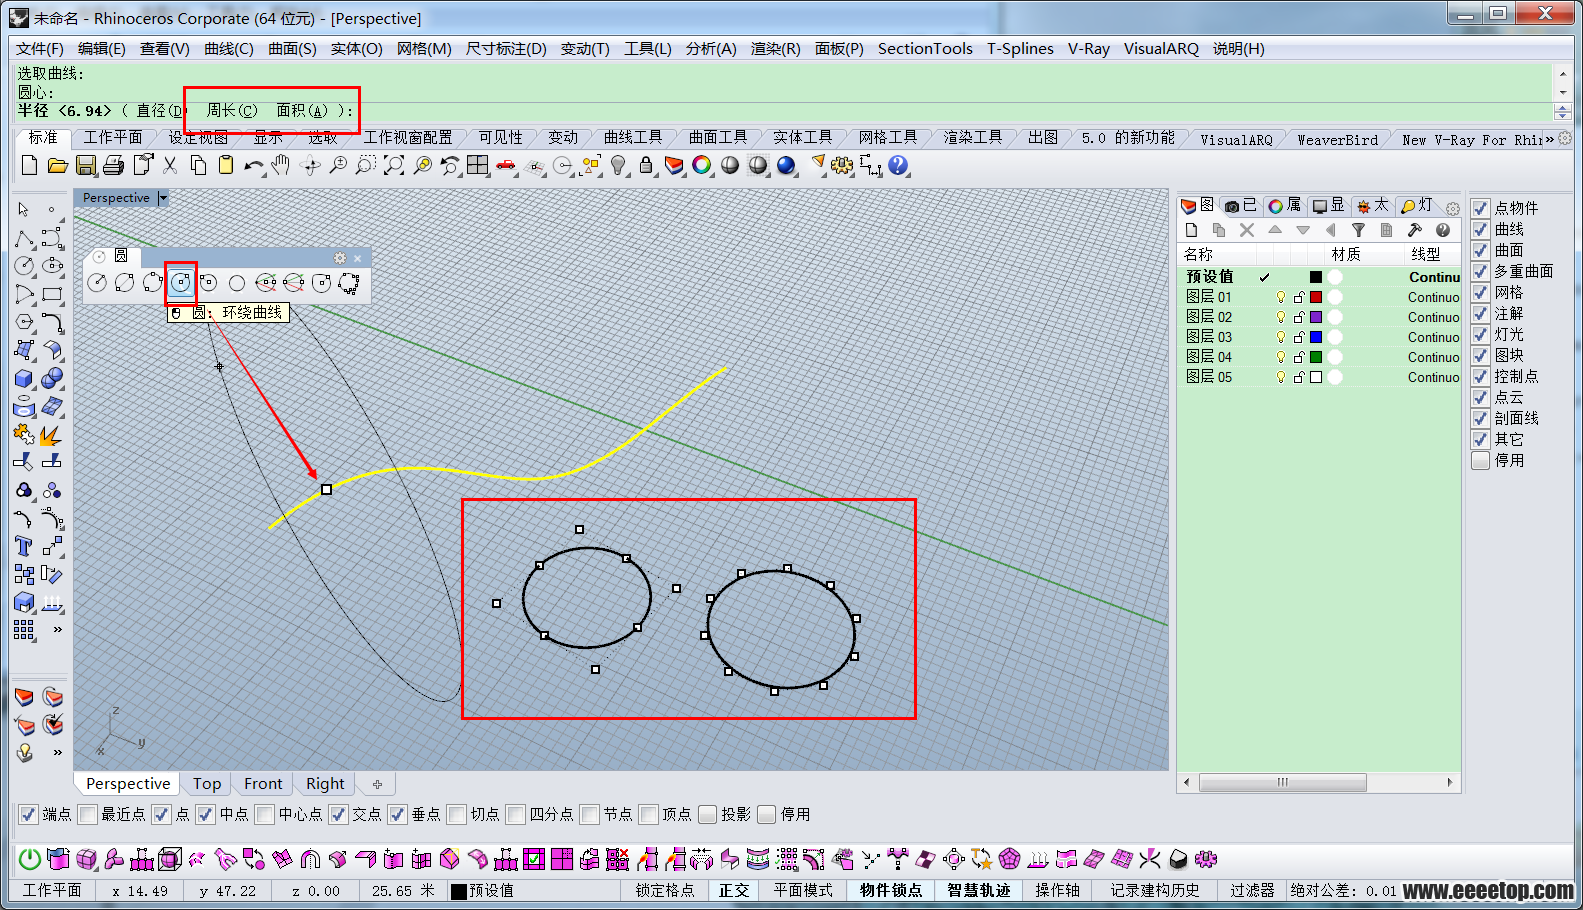Toggle 正交 ortho in the status bar
The width and height of the screenshot is (1583, 910).
tap(734, 890)
